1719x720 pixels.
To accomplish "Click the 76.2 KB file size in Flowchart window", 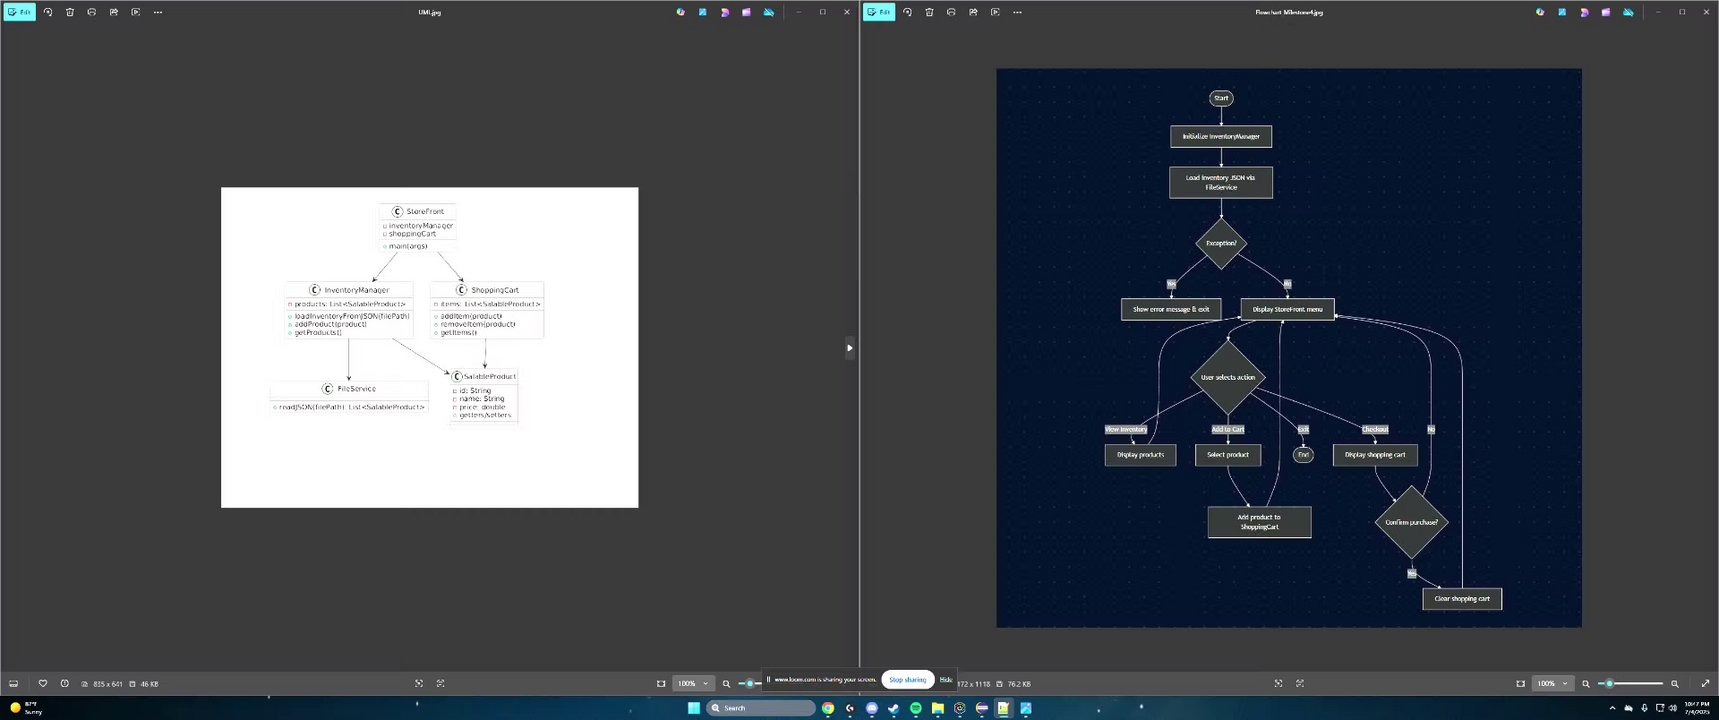I will click(x=1019, y=684).
